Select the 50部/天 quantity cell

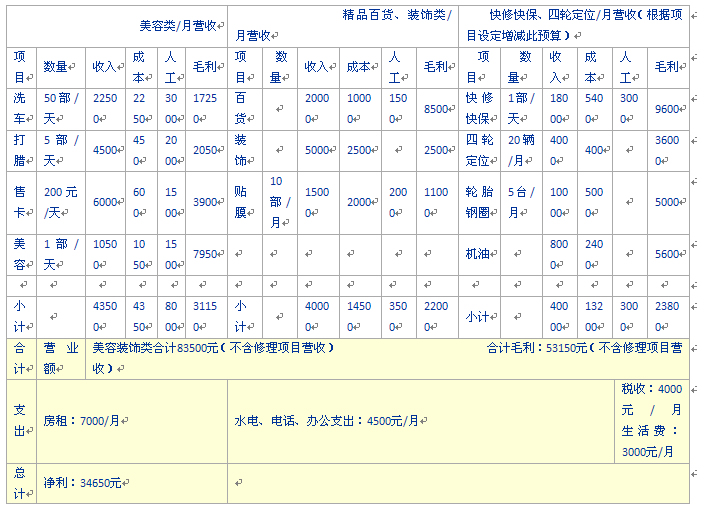(62, 109)
